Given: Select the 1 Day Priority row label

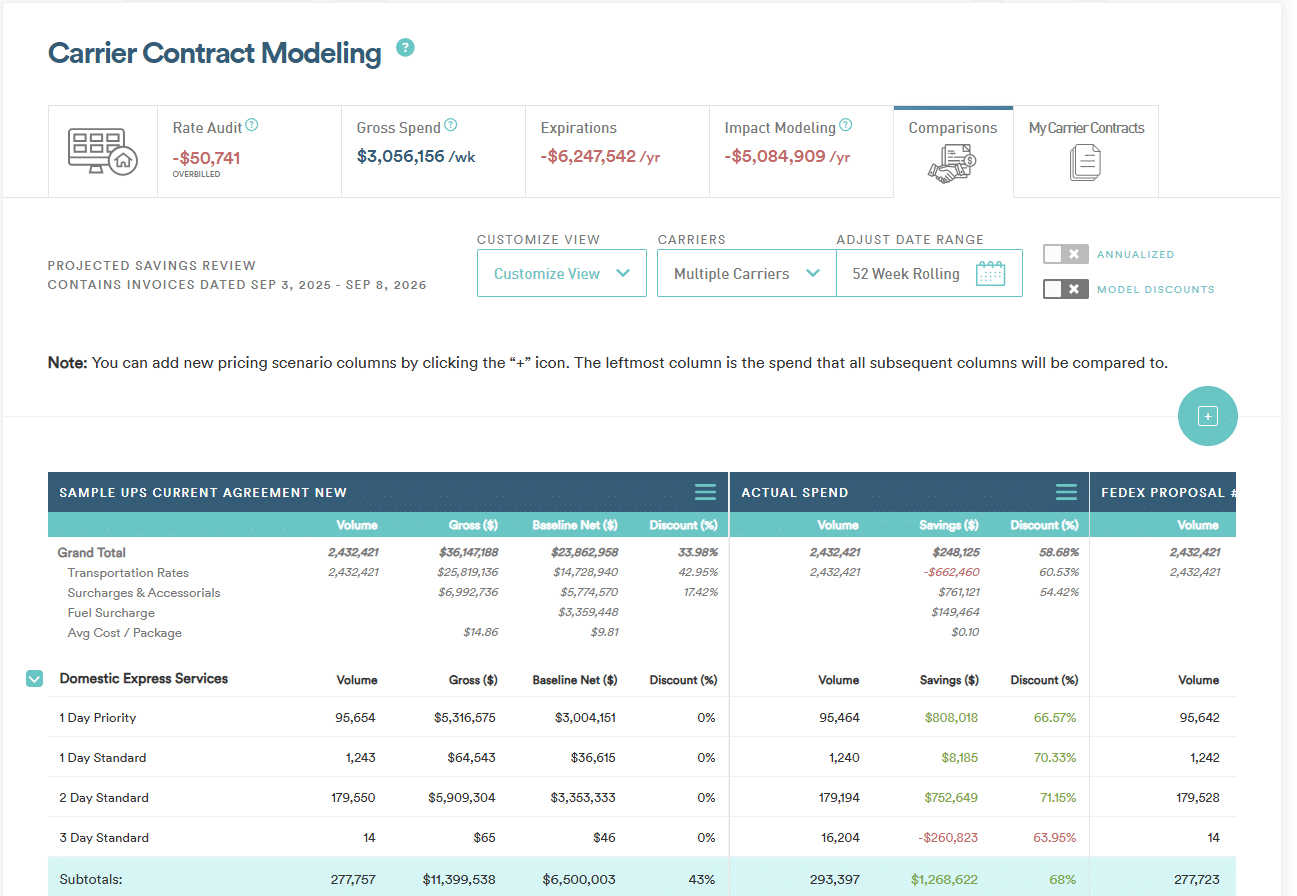Looking at the screenshot, I should point(98,718).
